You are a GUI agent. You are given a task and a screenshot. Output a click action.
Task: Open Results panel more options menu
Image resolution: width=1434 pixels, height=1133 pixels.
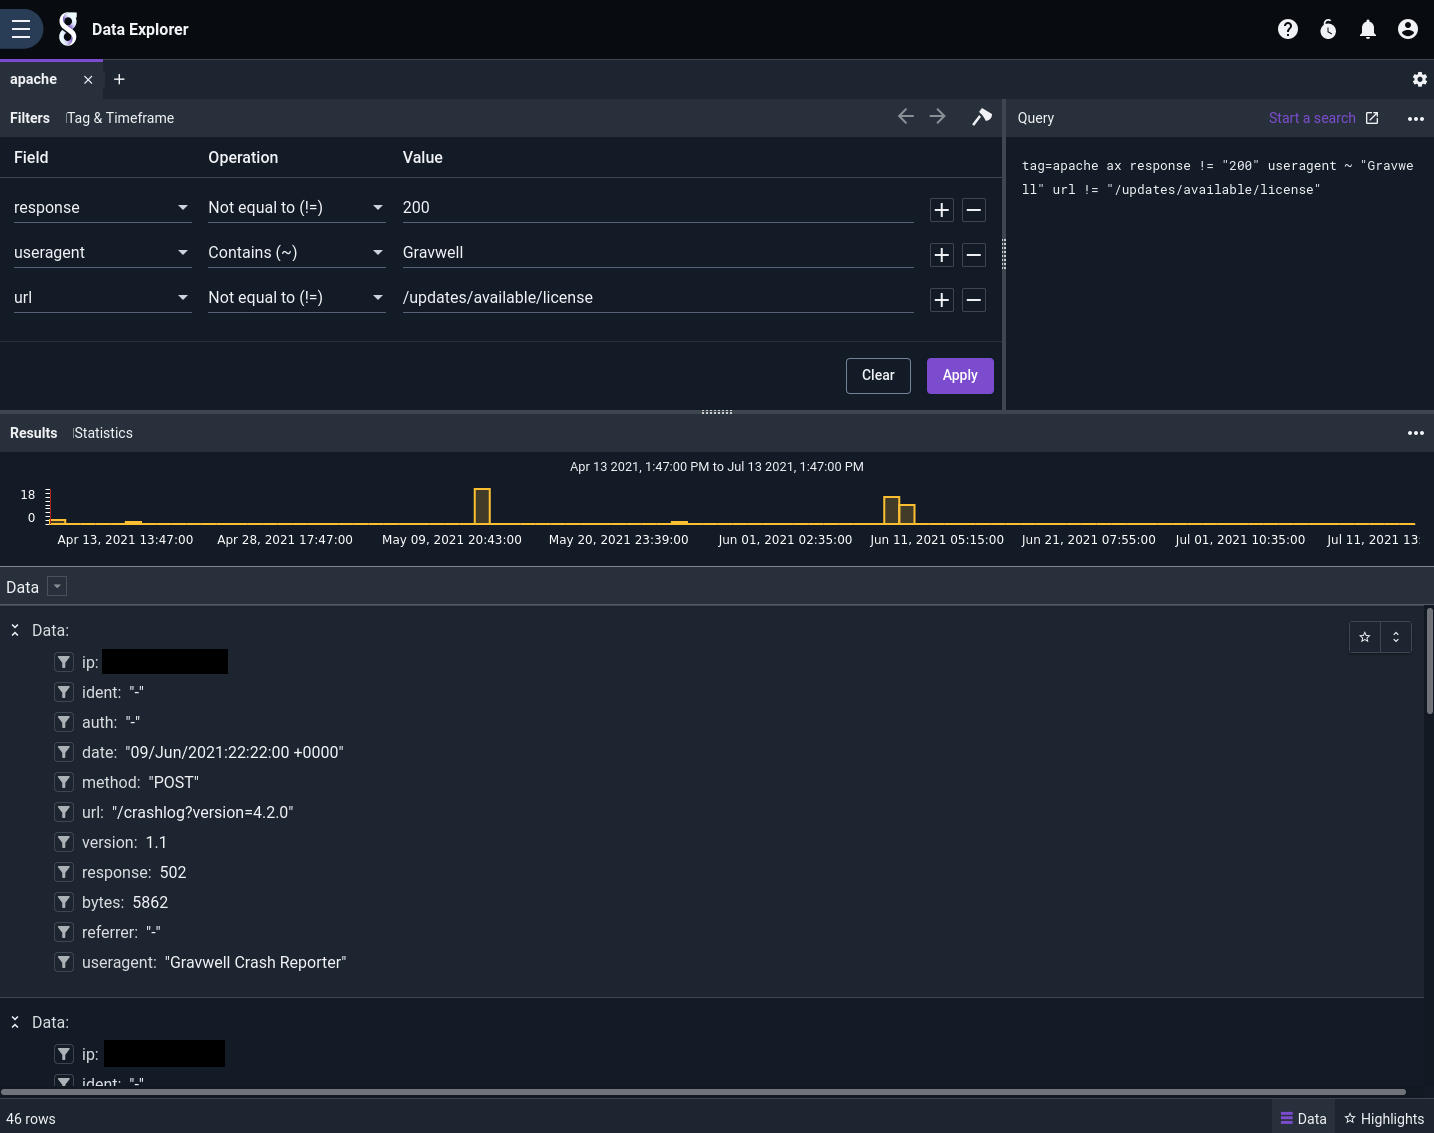[x=1416, y=433]
